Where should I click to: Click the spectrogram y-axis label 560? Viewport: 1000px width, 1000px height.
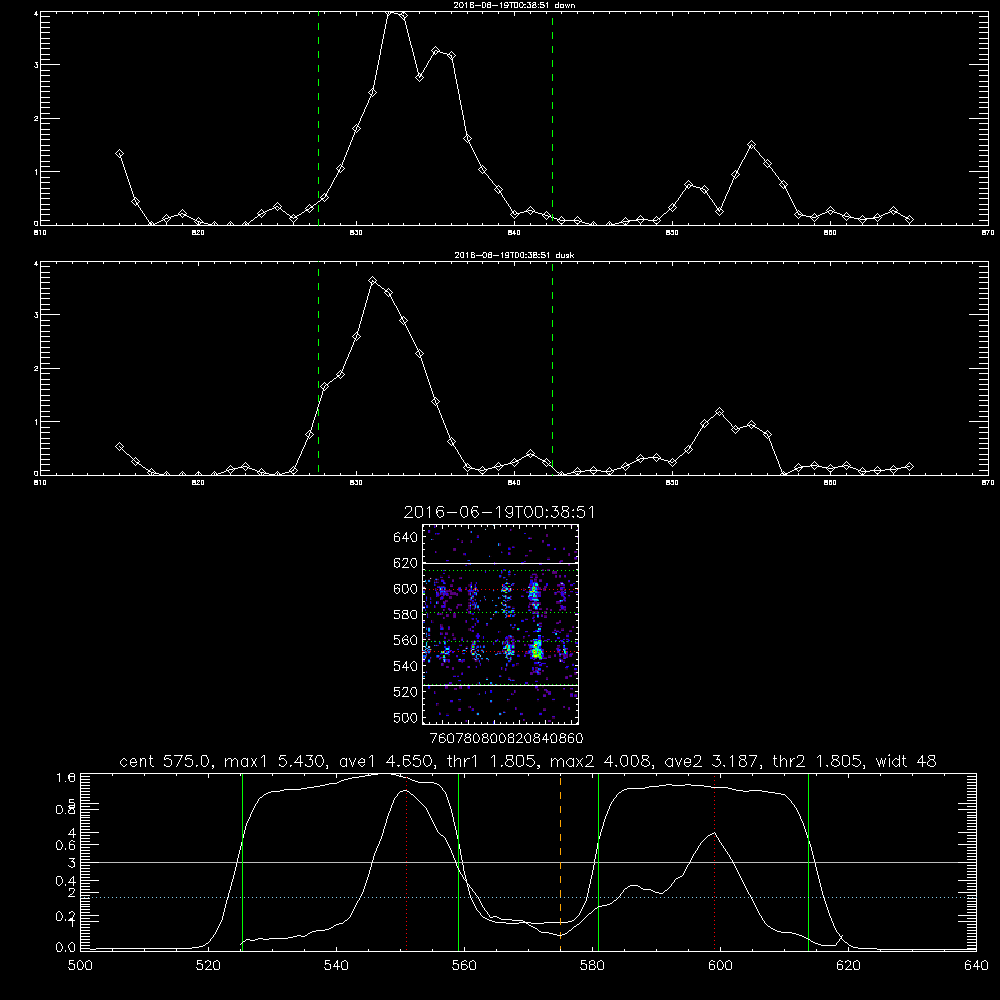click(x=406, y=640)
